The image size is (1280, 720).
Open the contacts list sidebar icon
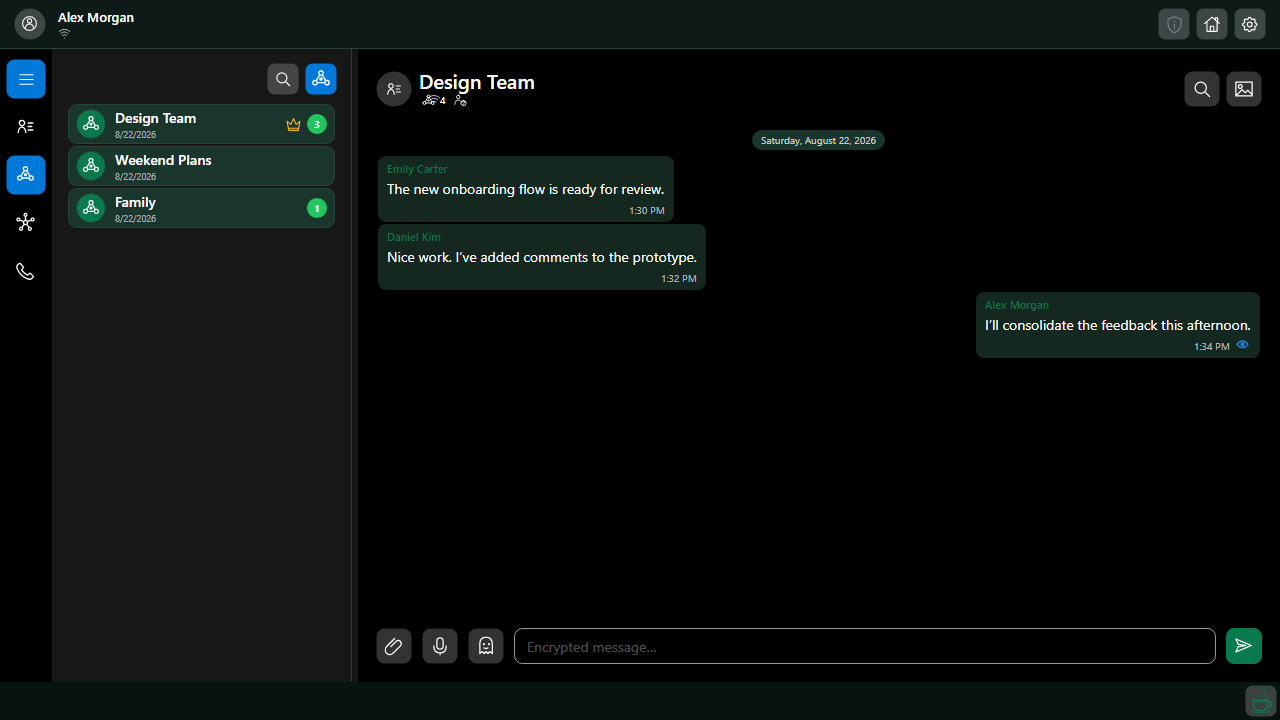(x=26, y=127)
